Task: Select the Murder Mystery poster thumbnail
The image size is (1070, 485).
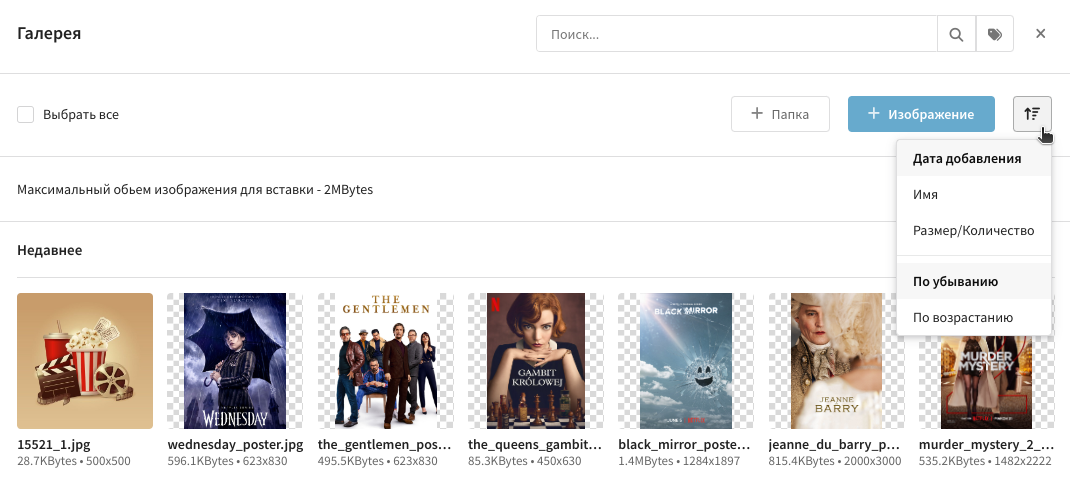Action: pyautogui.click(x=986, y=382)
